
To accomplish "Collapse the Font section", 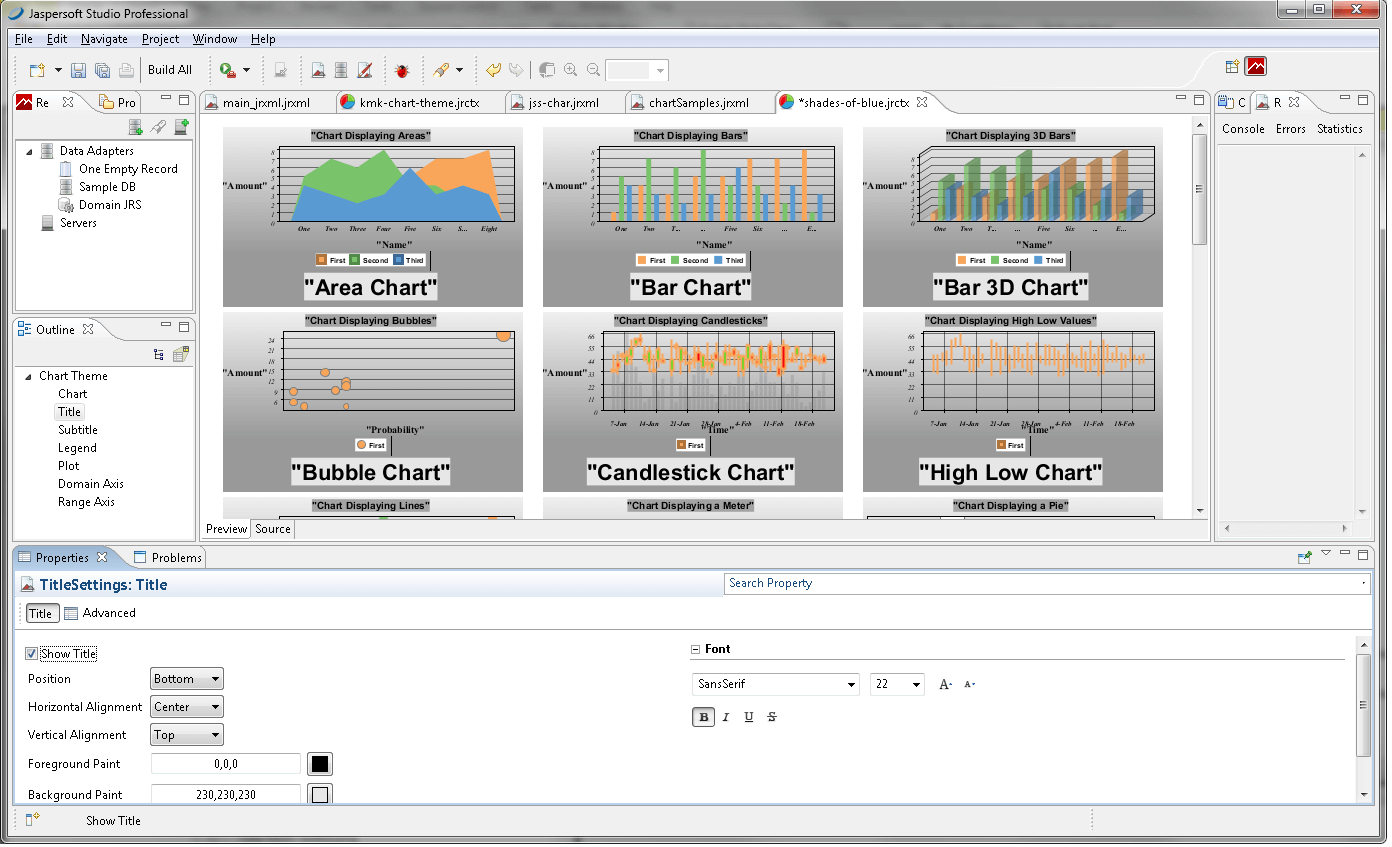I will click(695, 650).
